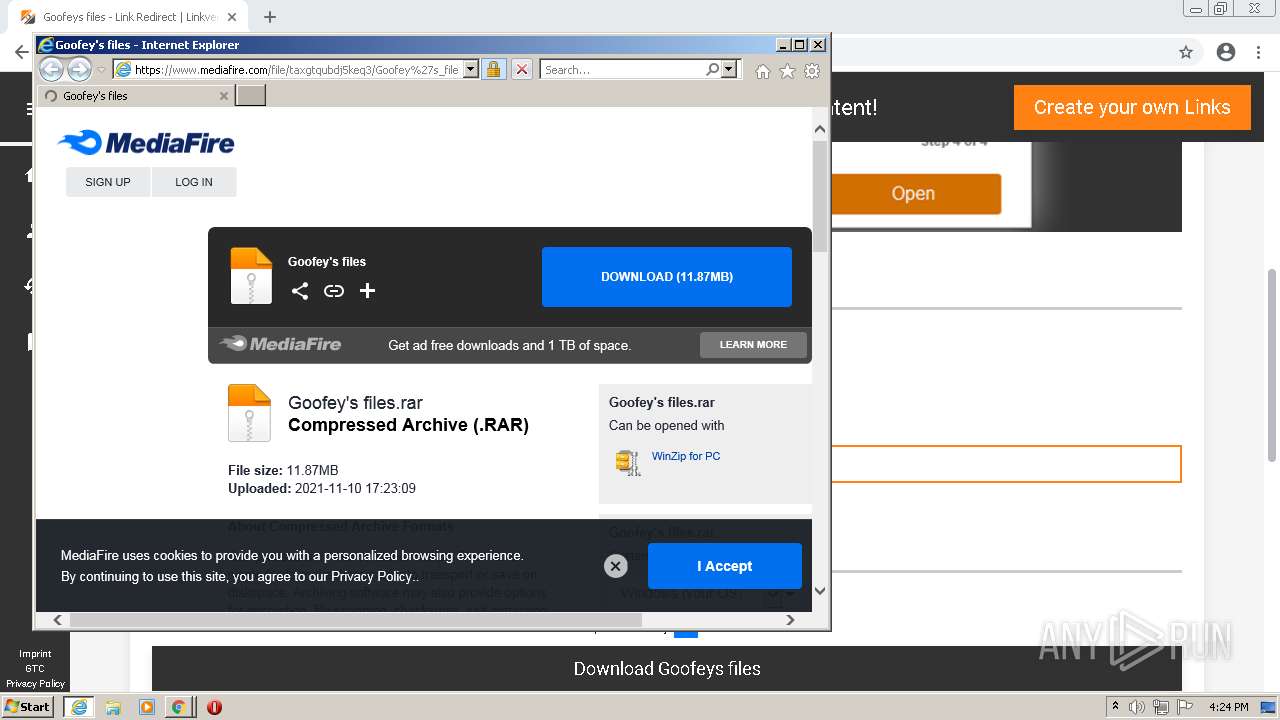Open the file explorer folder taskbar icon
Screen dimensions: 1280x720
[113, 707]
